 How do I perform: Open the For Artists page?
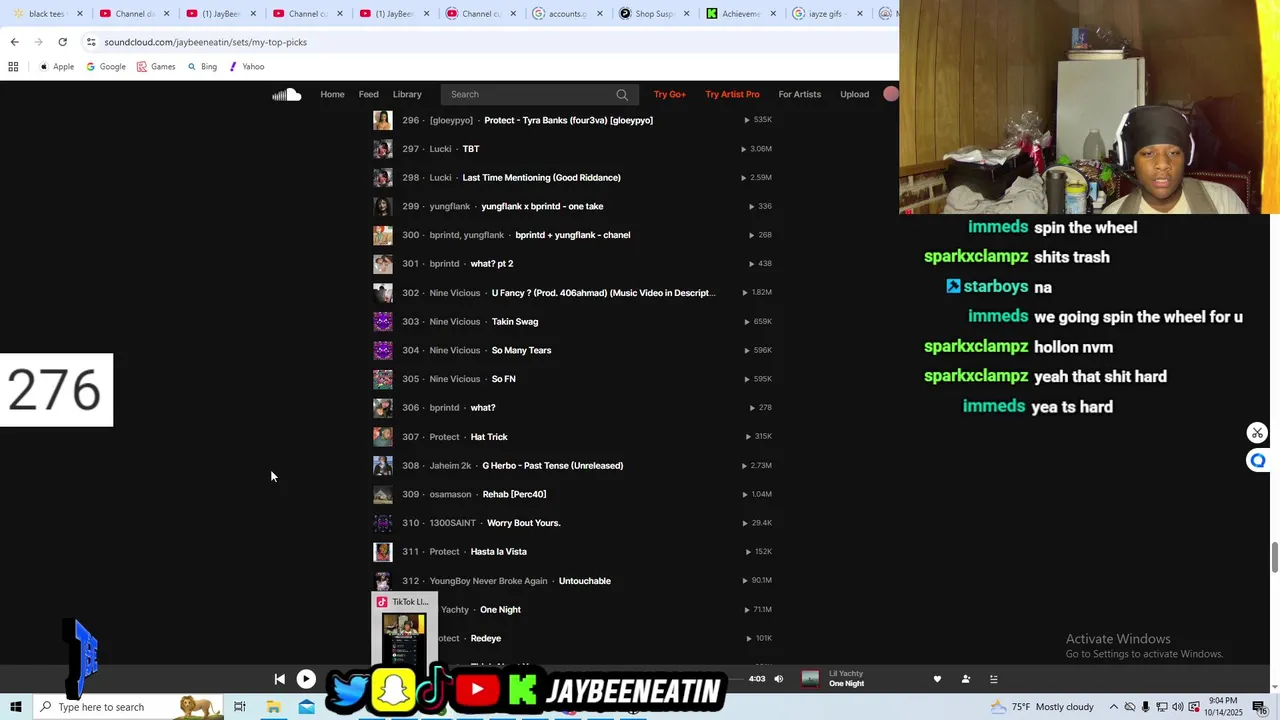(800, 94)
